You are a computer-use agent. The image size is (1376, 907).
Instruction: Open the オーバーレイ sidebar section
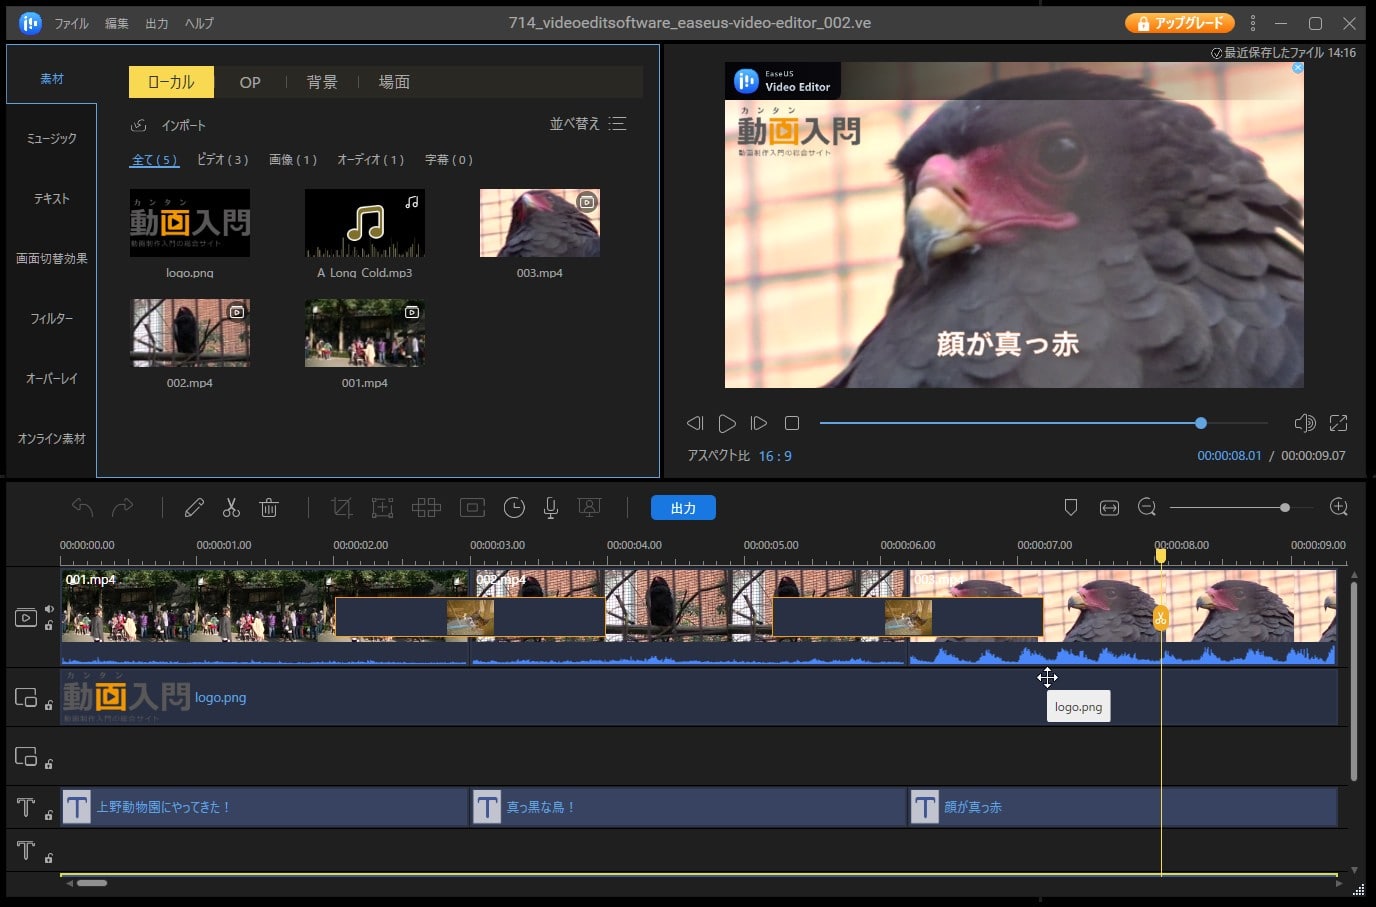(52, 379)
